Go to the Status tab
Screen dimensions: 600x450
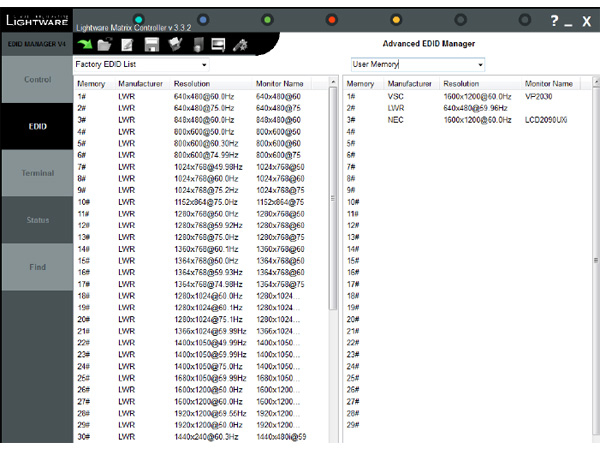coord(37,220)
